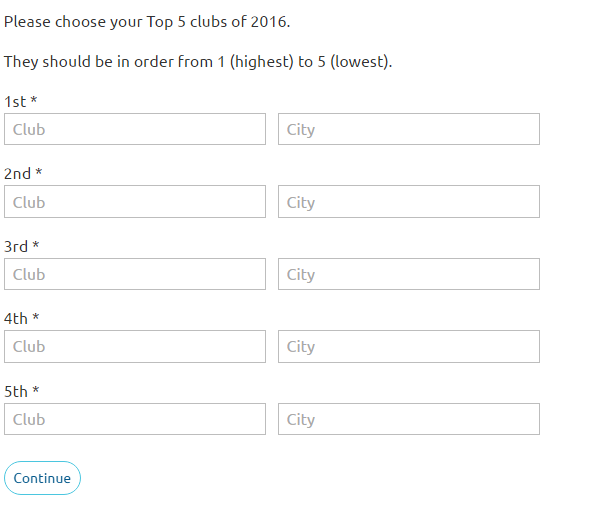This screenshot has height=529, width=607.
Task: Click the ordering instructions sentence
Action: click(198, 62)
